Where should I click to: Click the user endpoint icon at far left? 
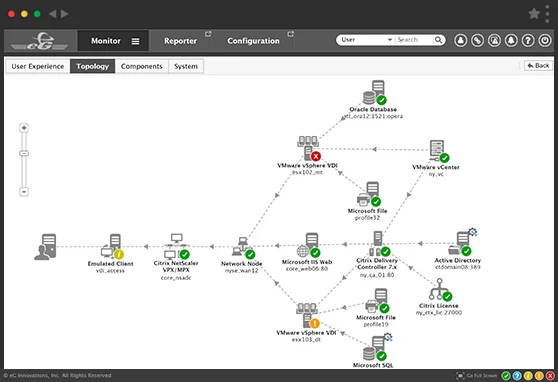(x=45, y=247)
